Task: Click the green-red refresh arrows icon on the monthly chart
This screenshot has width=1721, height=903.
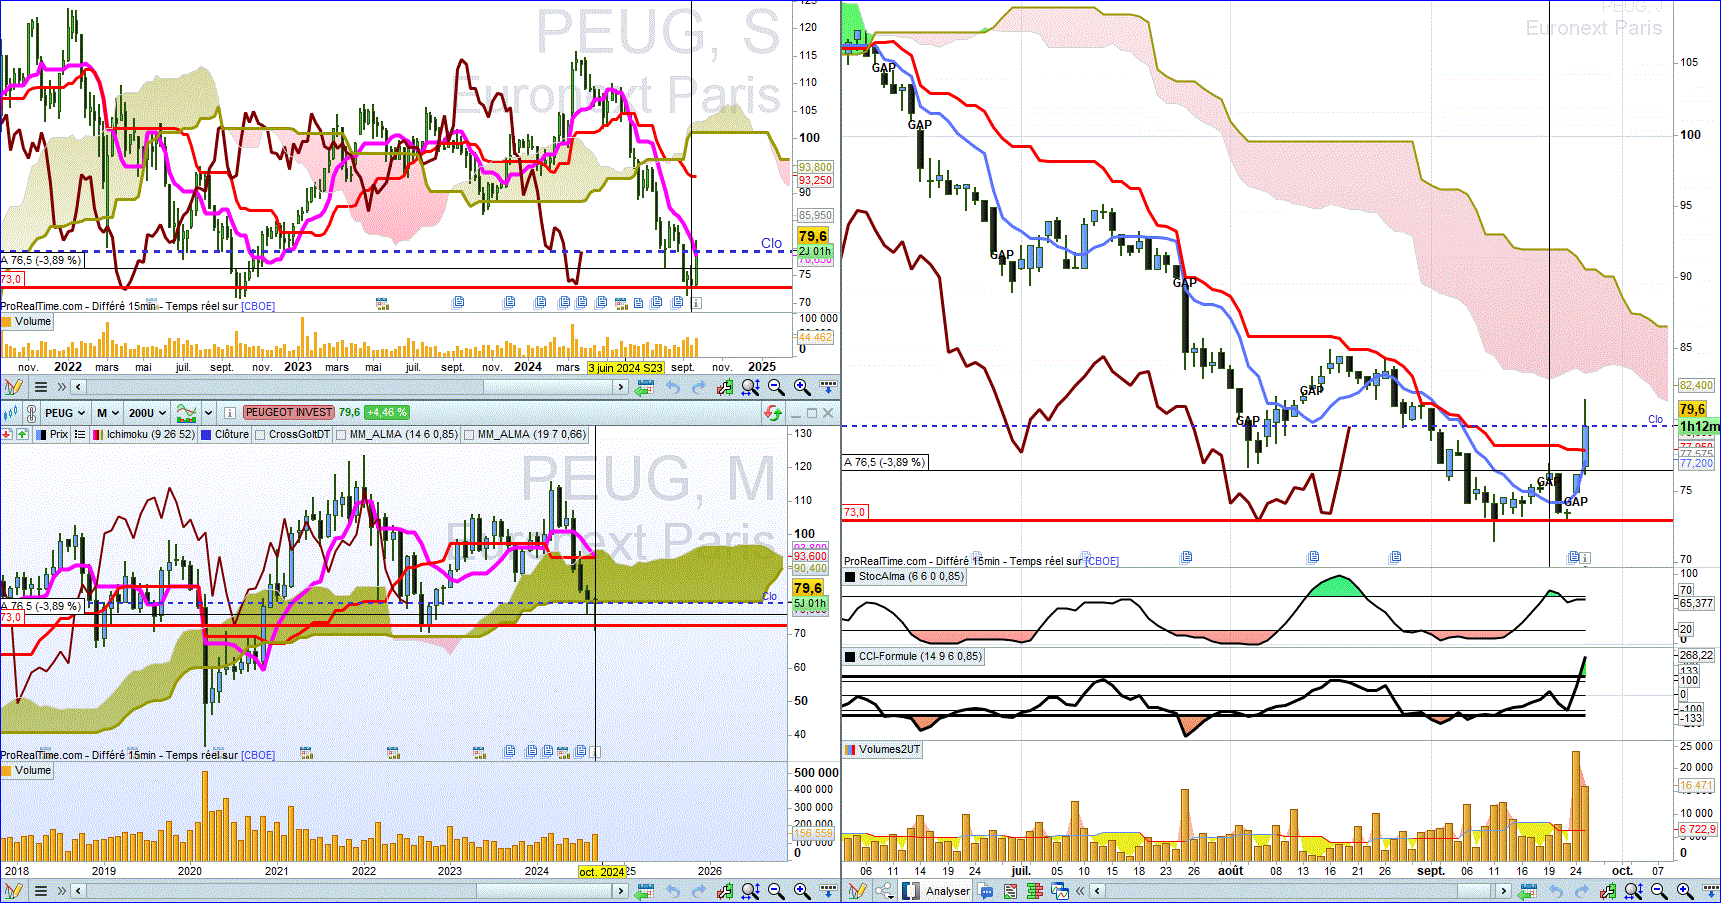Action: (x=773, y=413)
